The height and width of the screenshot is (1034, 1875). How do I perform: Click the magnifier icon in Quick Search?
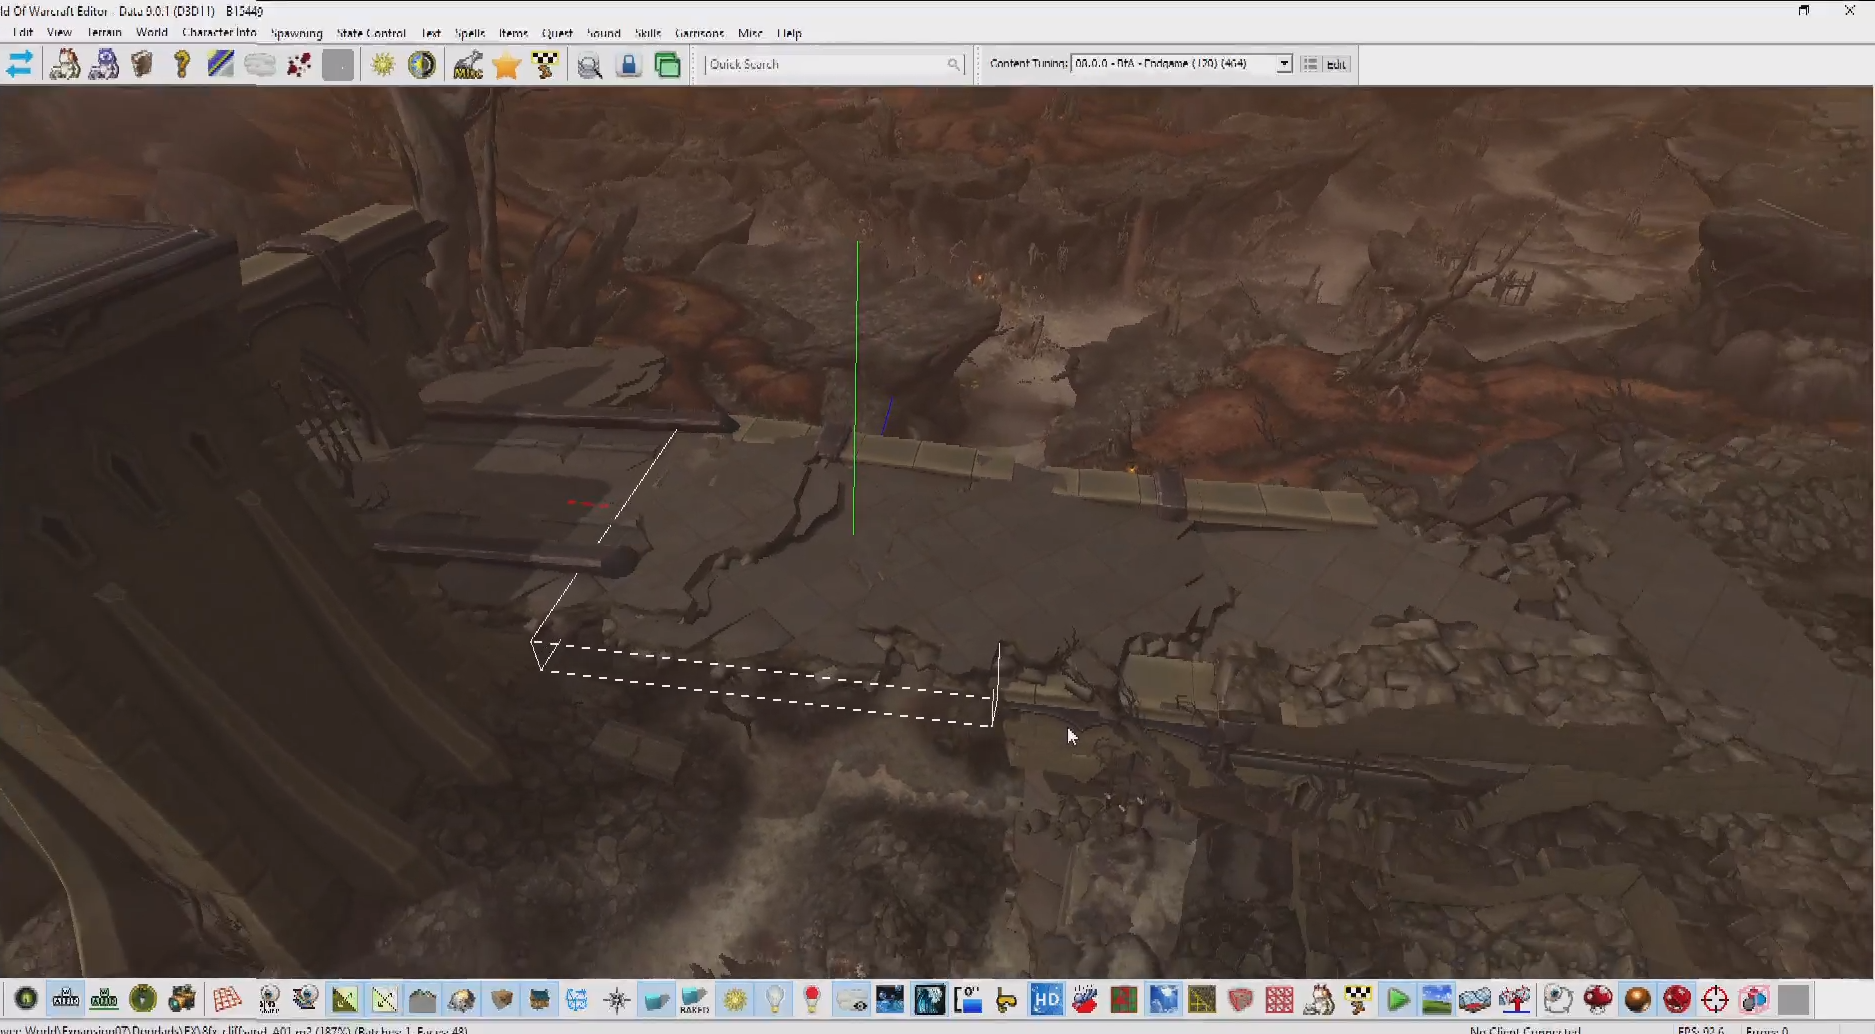(x=953, y=64)
